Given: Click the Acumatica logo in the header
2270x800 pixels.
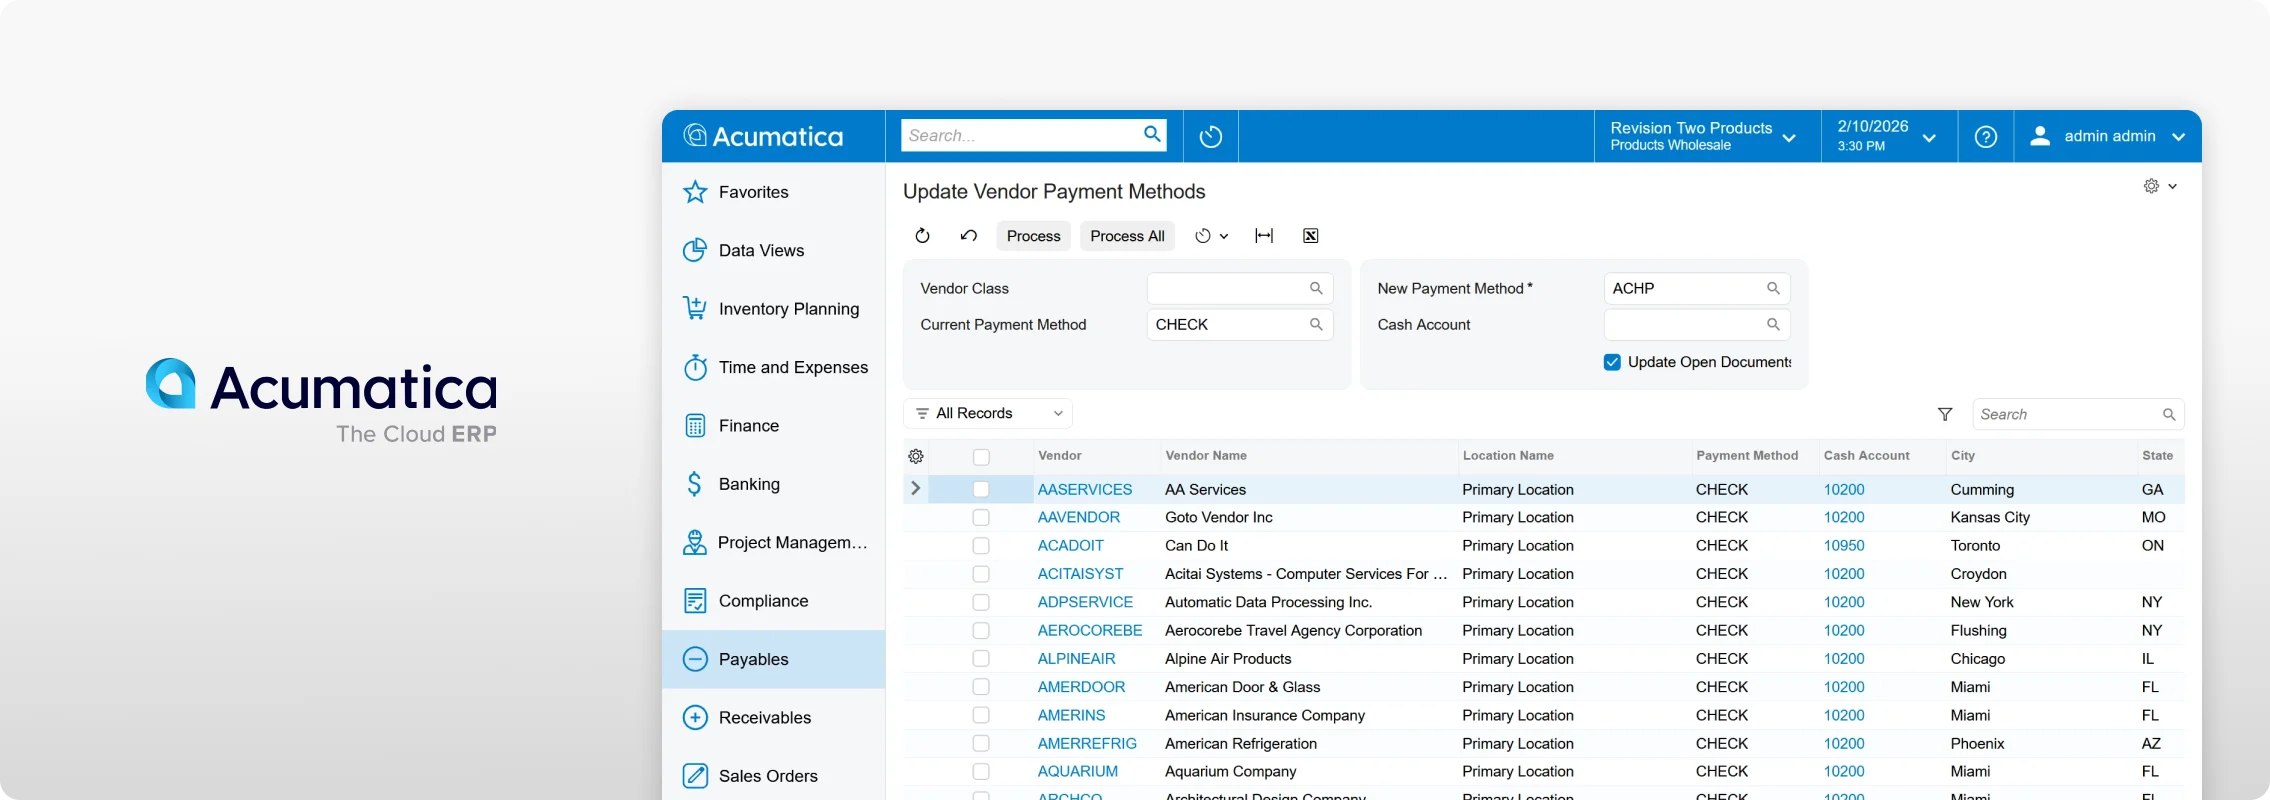Looking at the screenshot, I should [763, 136].
